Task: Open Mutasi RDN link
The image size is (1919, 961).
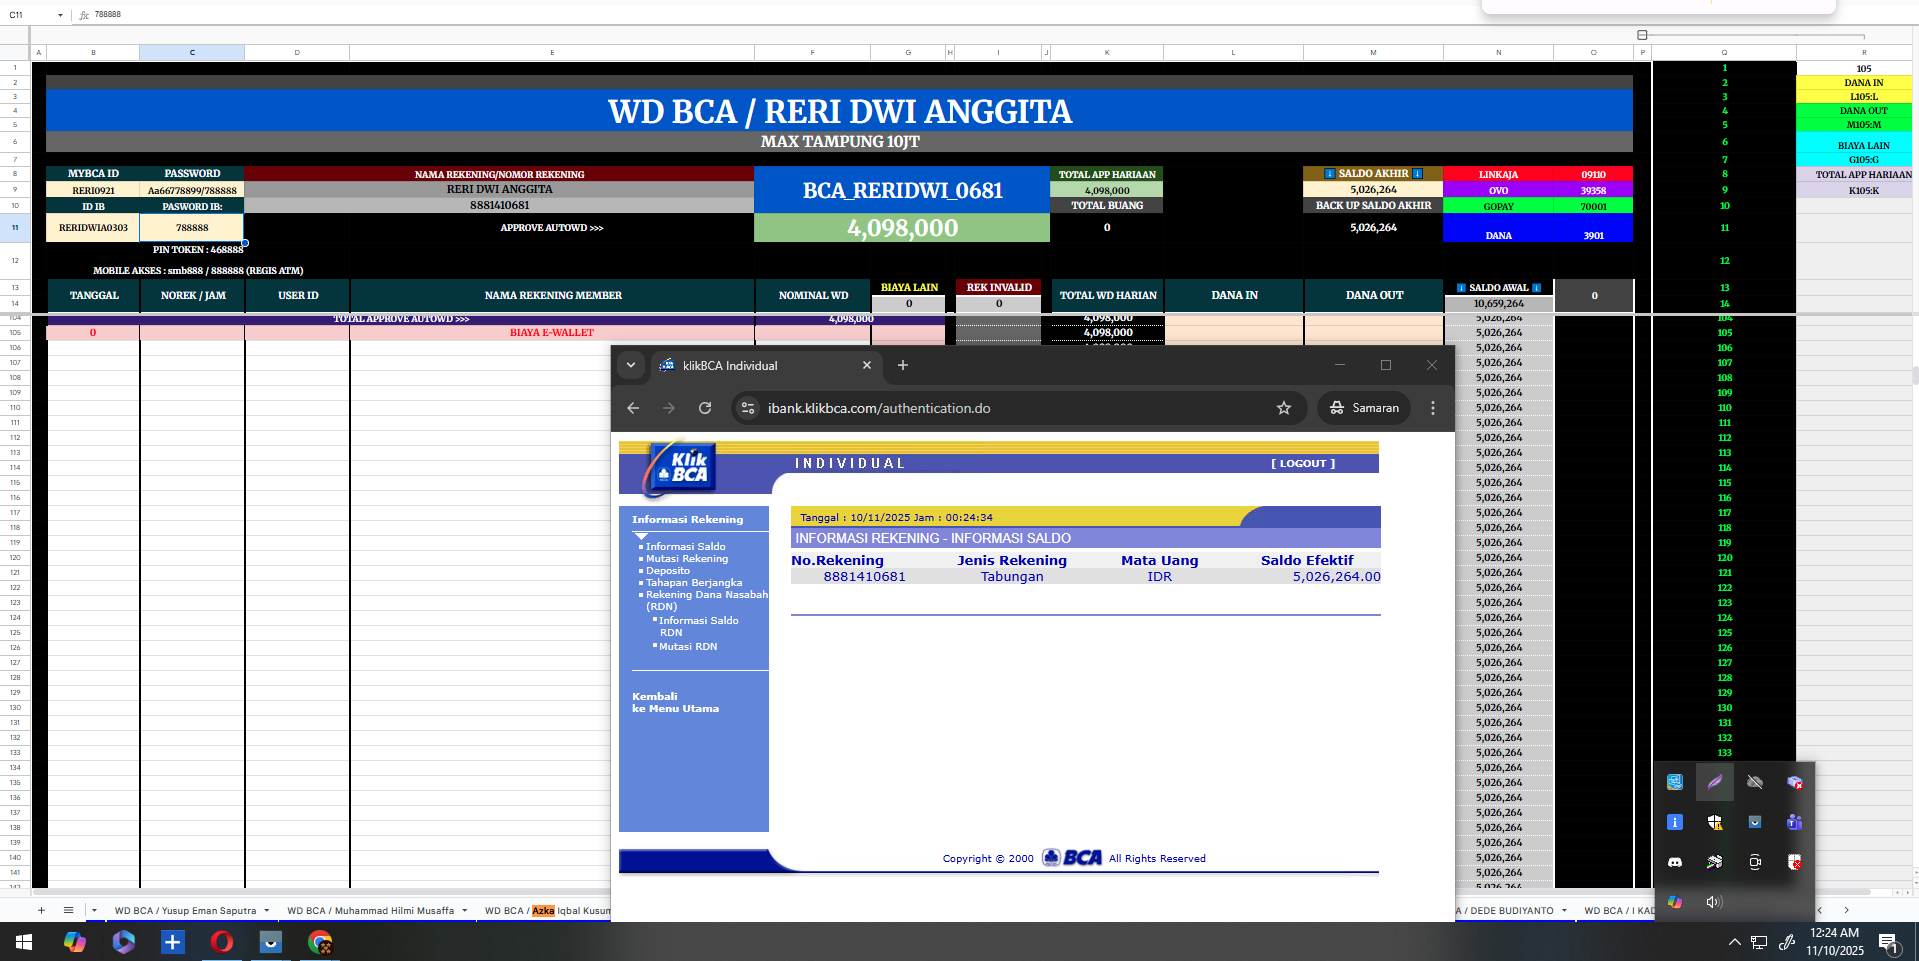Action: 687,646
